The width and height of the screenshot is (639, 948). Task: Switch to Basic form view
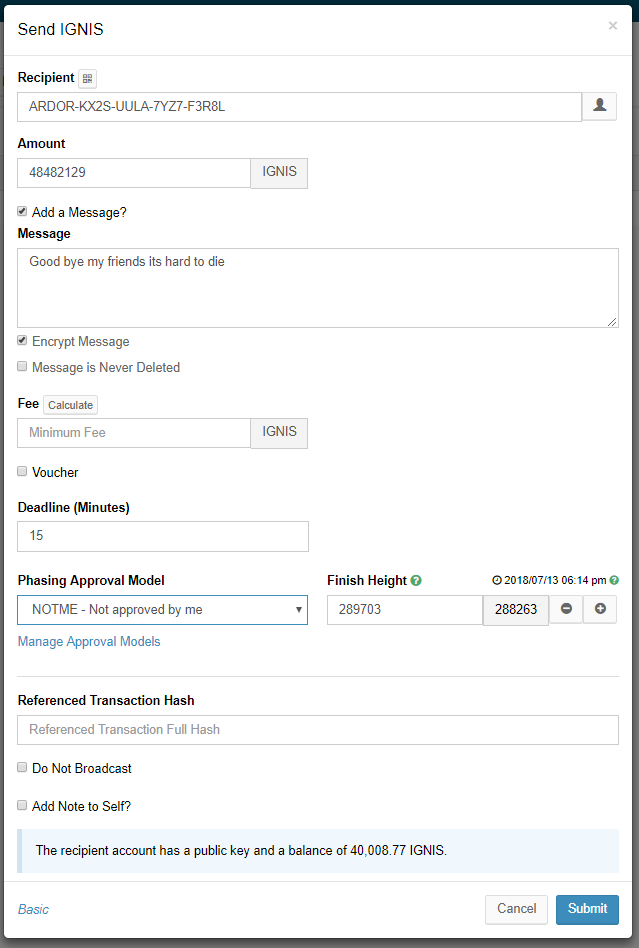(x=33, y=909)
